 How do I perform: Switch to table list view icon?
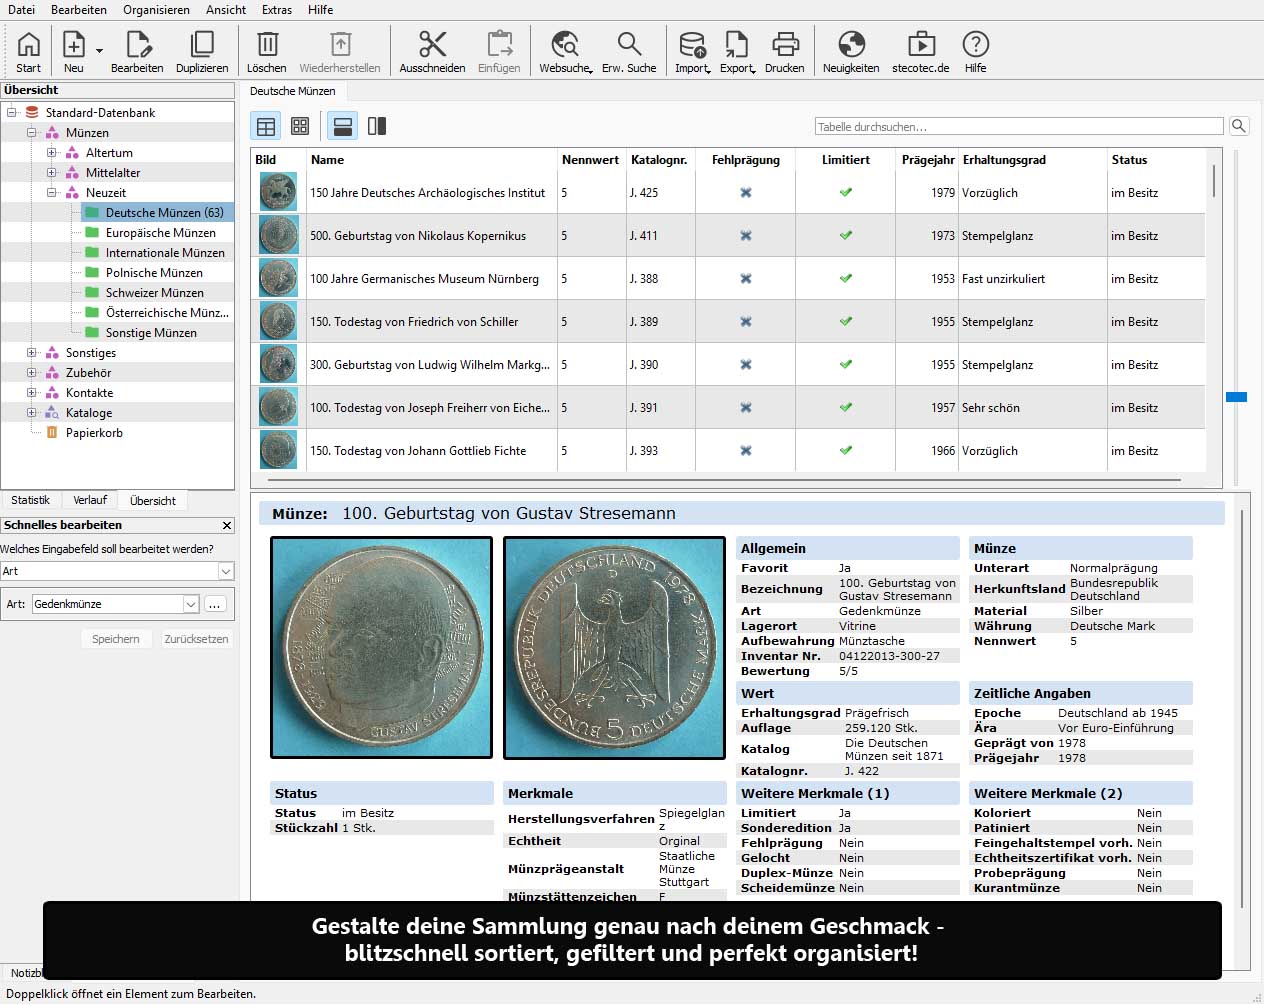(266, 126)
